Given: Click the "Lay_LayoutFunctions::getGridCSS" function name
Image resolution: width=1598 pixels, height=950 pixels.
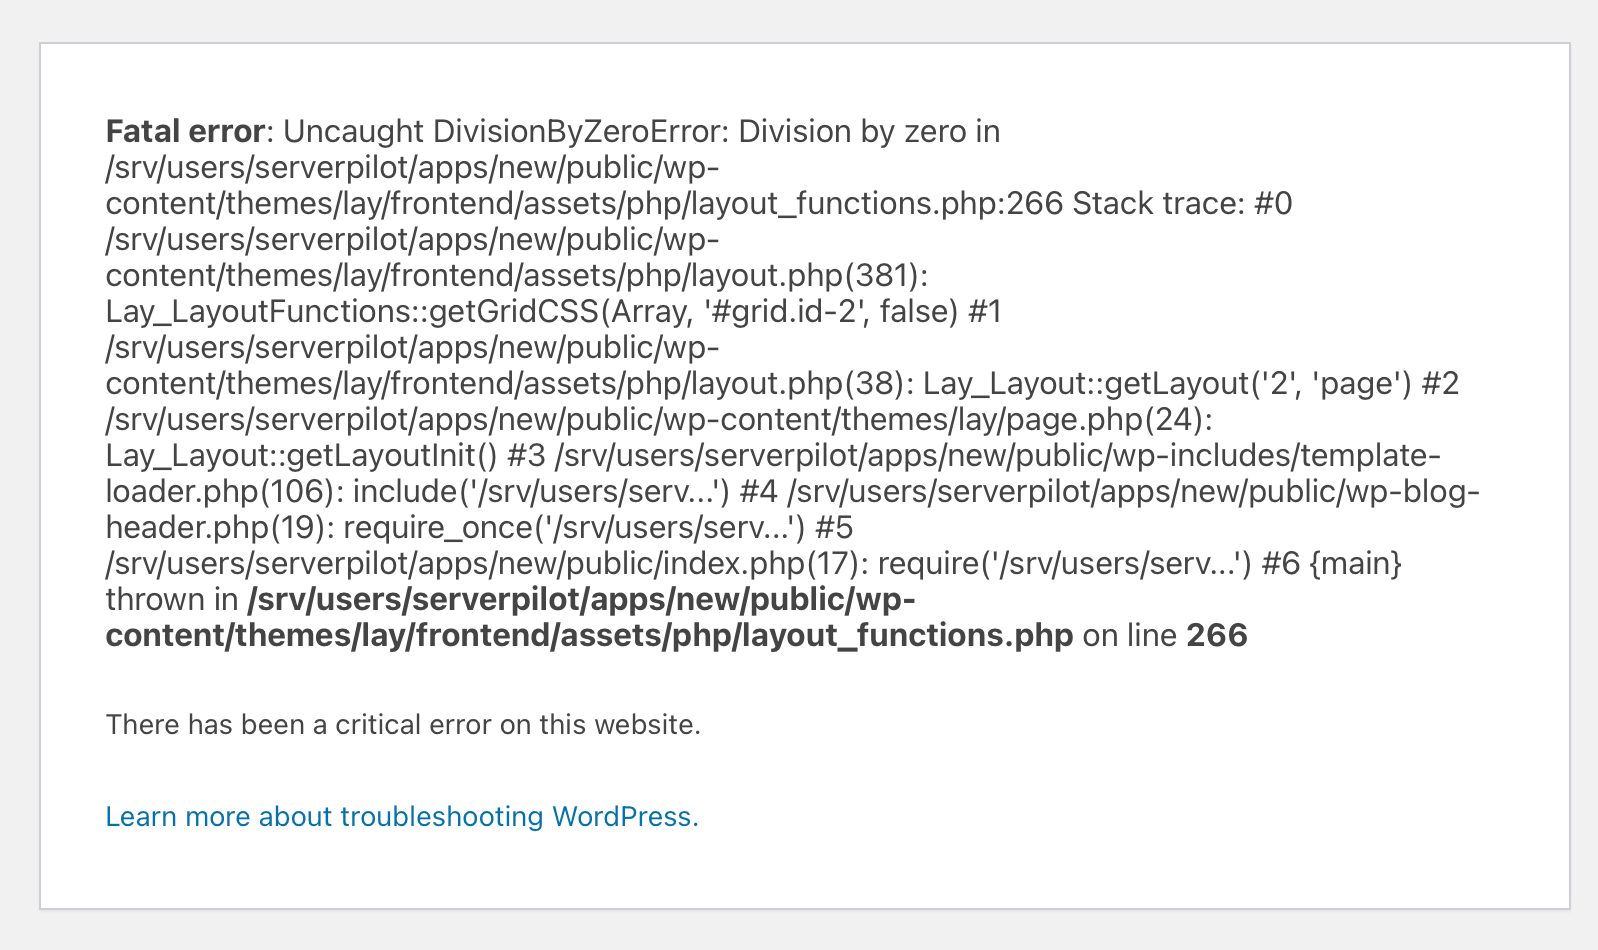Looking at the screenshot, I should click(x=351, y=311).
